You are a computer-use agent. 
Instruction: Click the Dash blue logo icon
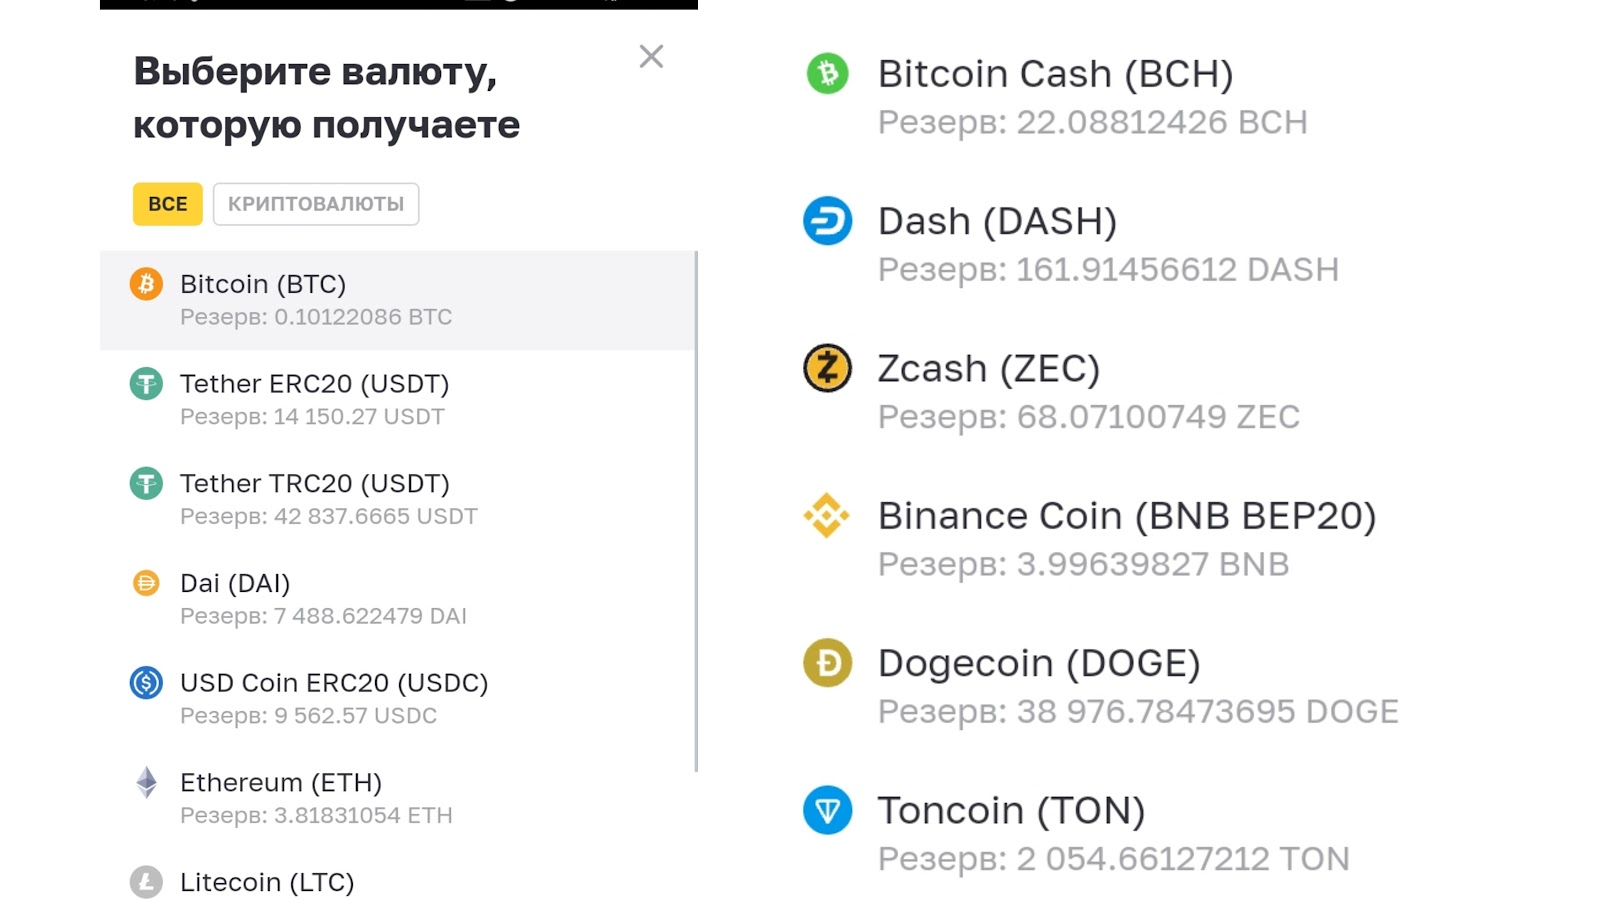827,221
